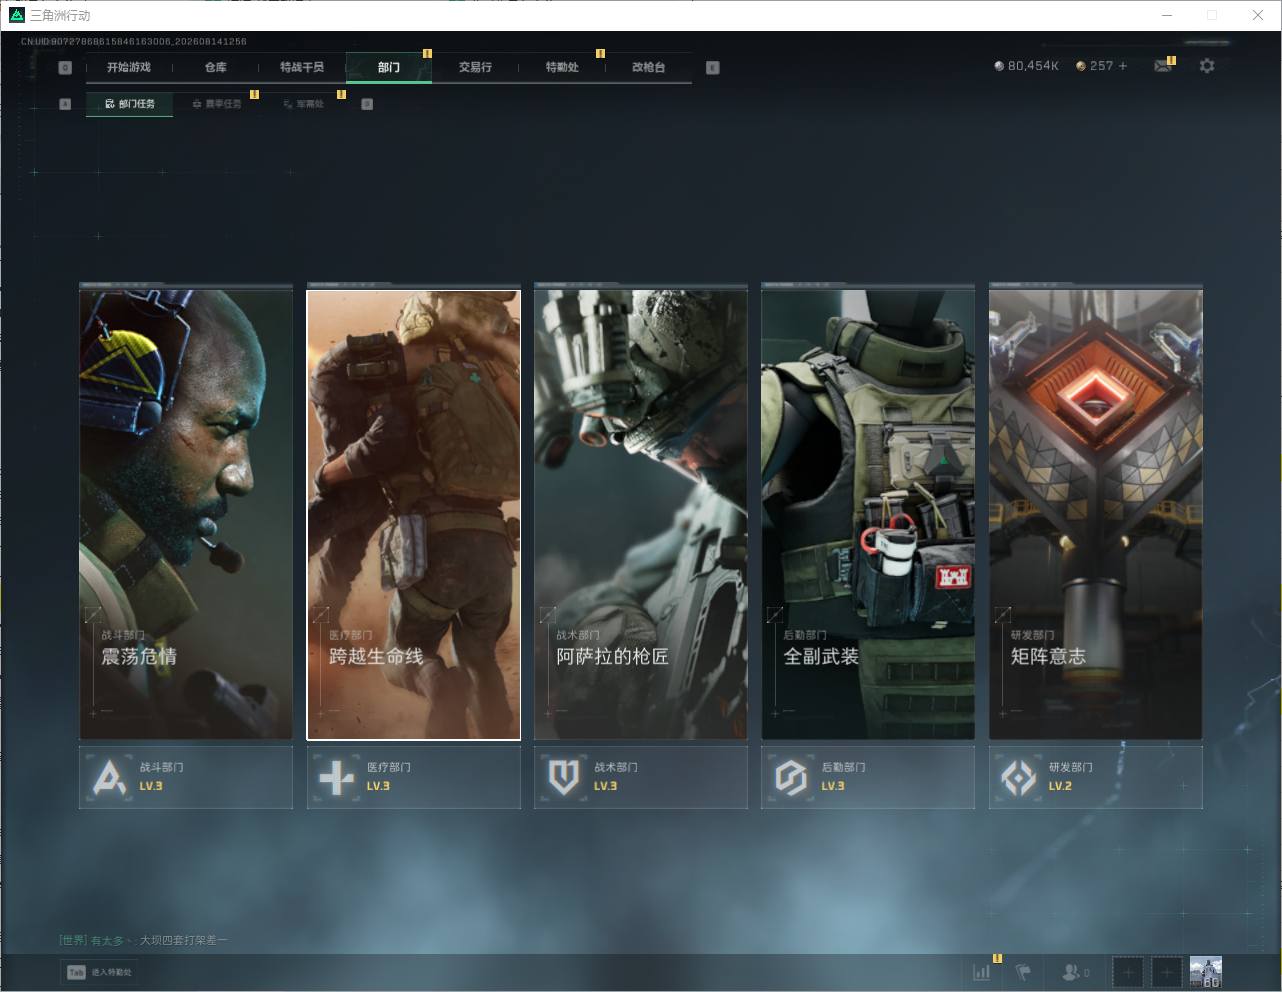1282x992 pixels.
Task: Minimize the 三角洲行动 window
Action: pos(1167,15)
